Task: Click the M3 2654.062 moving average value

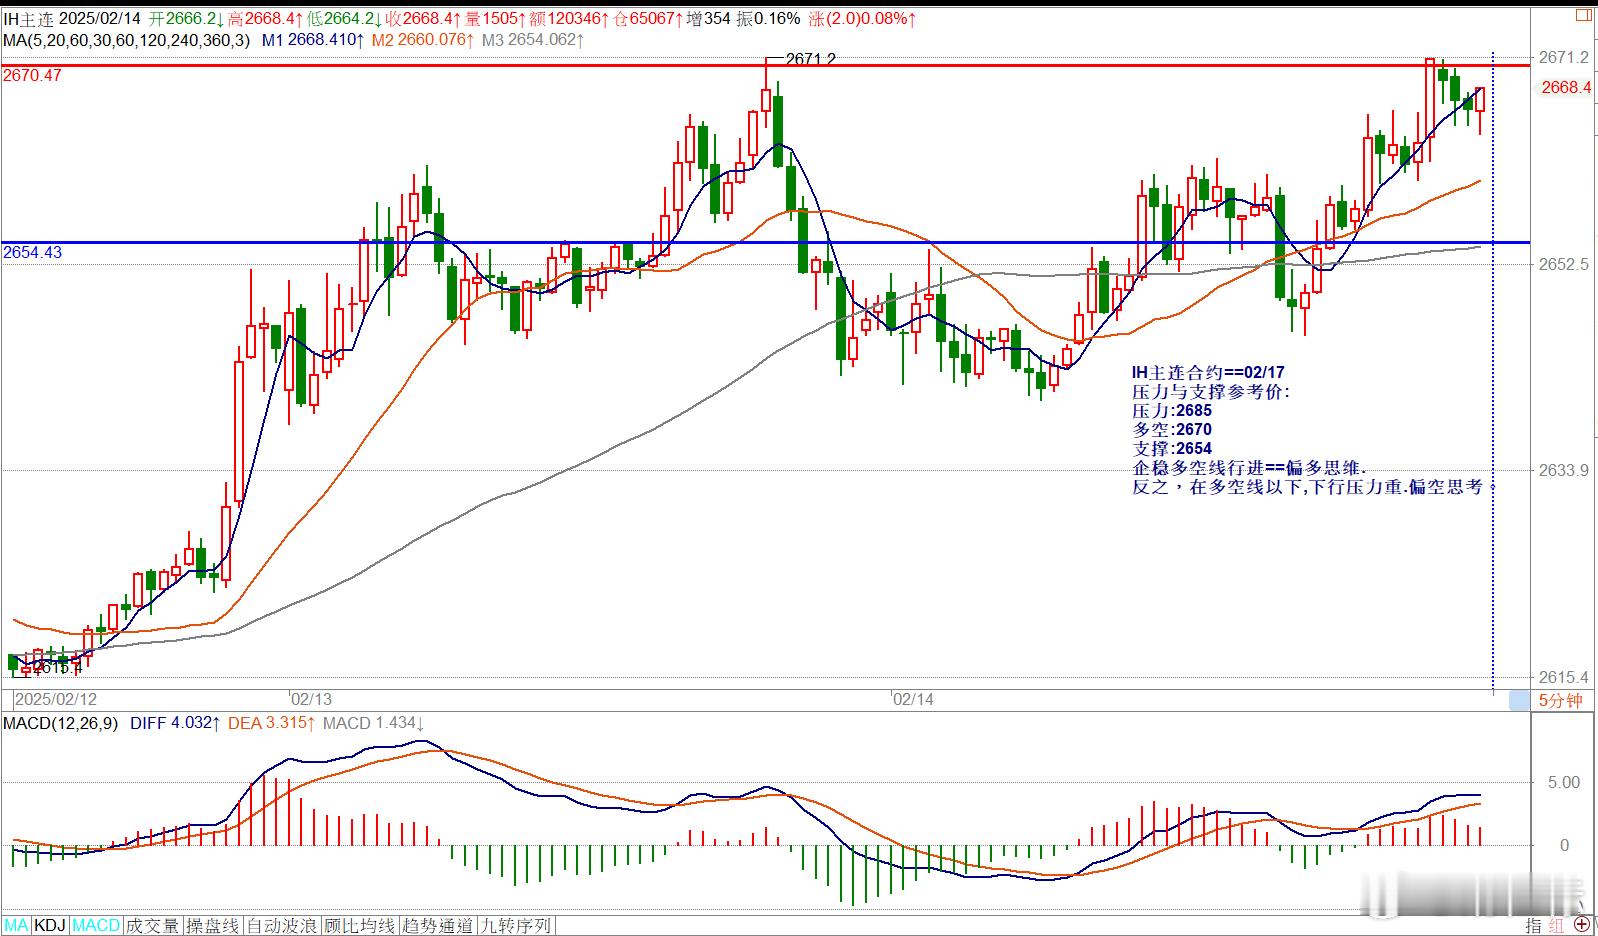Action: click(534, 40)
